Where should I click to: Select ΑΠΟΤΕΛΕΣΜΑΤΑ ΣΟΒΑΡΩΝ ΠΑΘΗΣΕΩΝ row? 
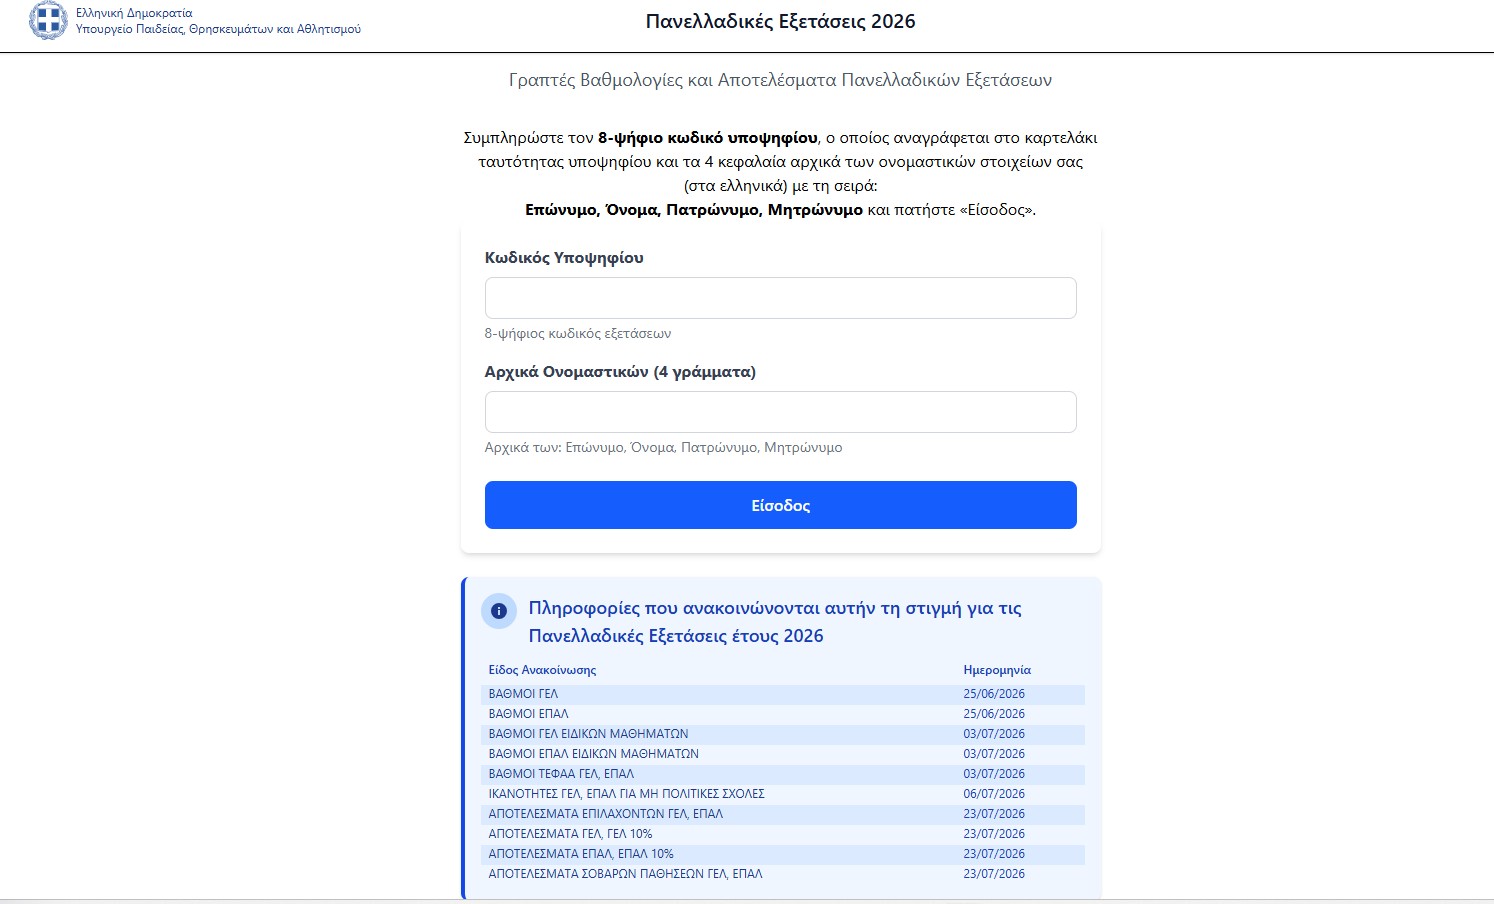[784, 874]
